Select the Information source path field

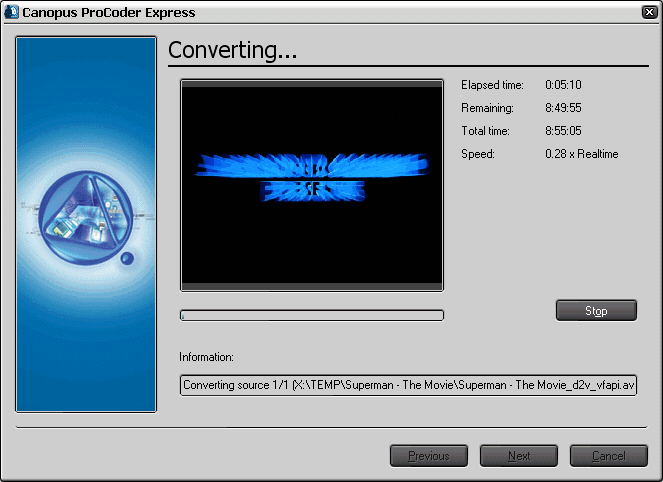(408, 385)
